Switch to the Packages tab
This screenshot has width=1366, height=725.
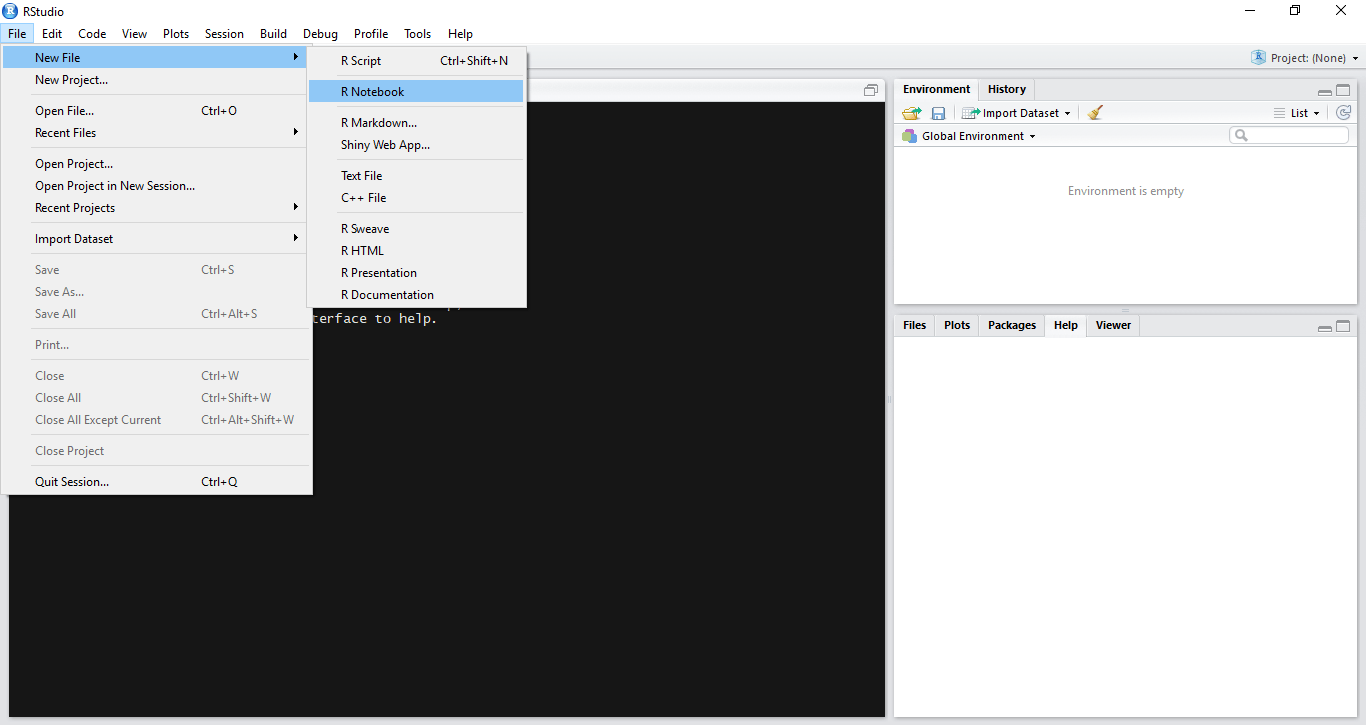(x=1012, y=325)
